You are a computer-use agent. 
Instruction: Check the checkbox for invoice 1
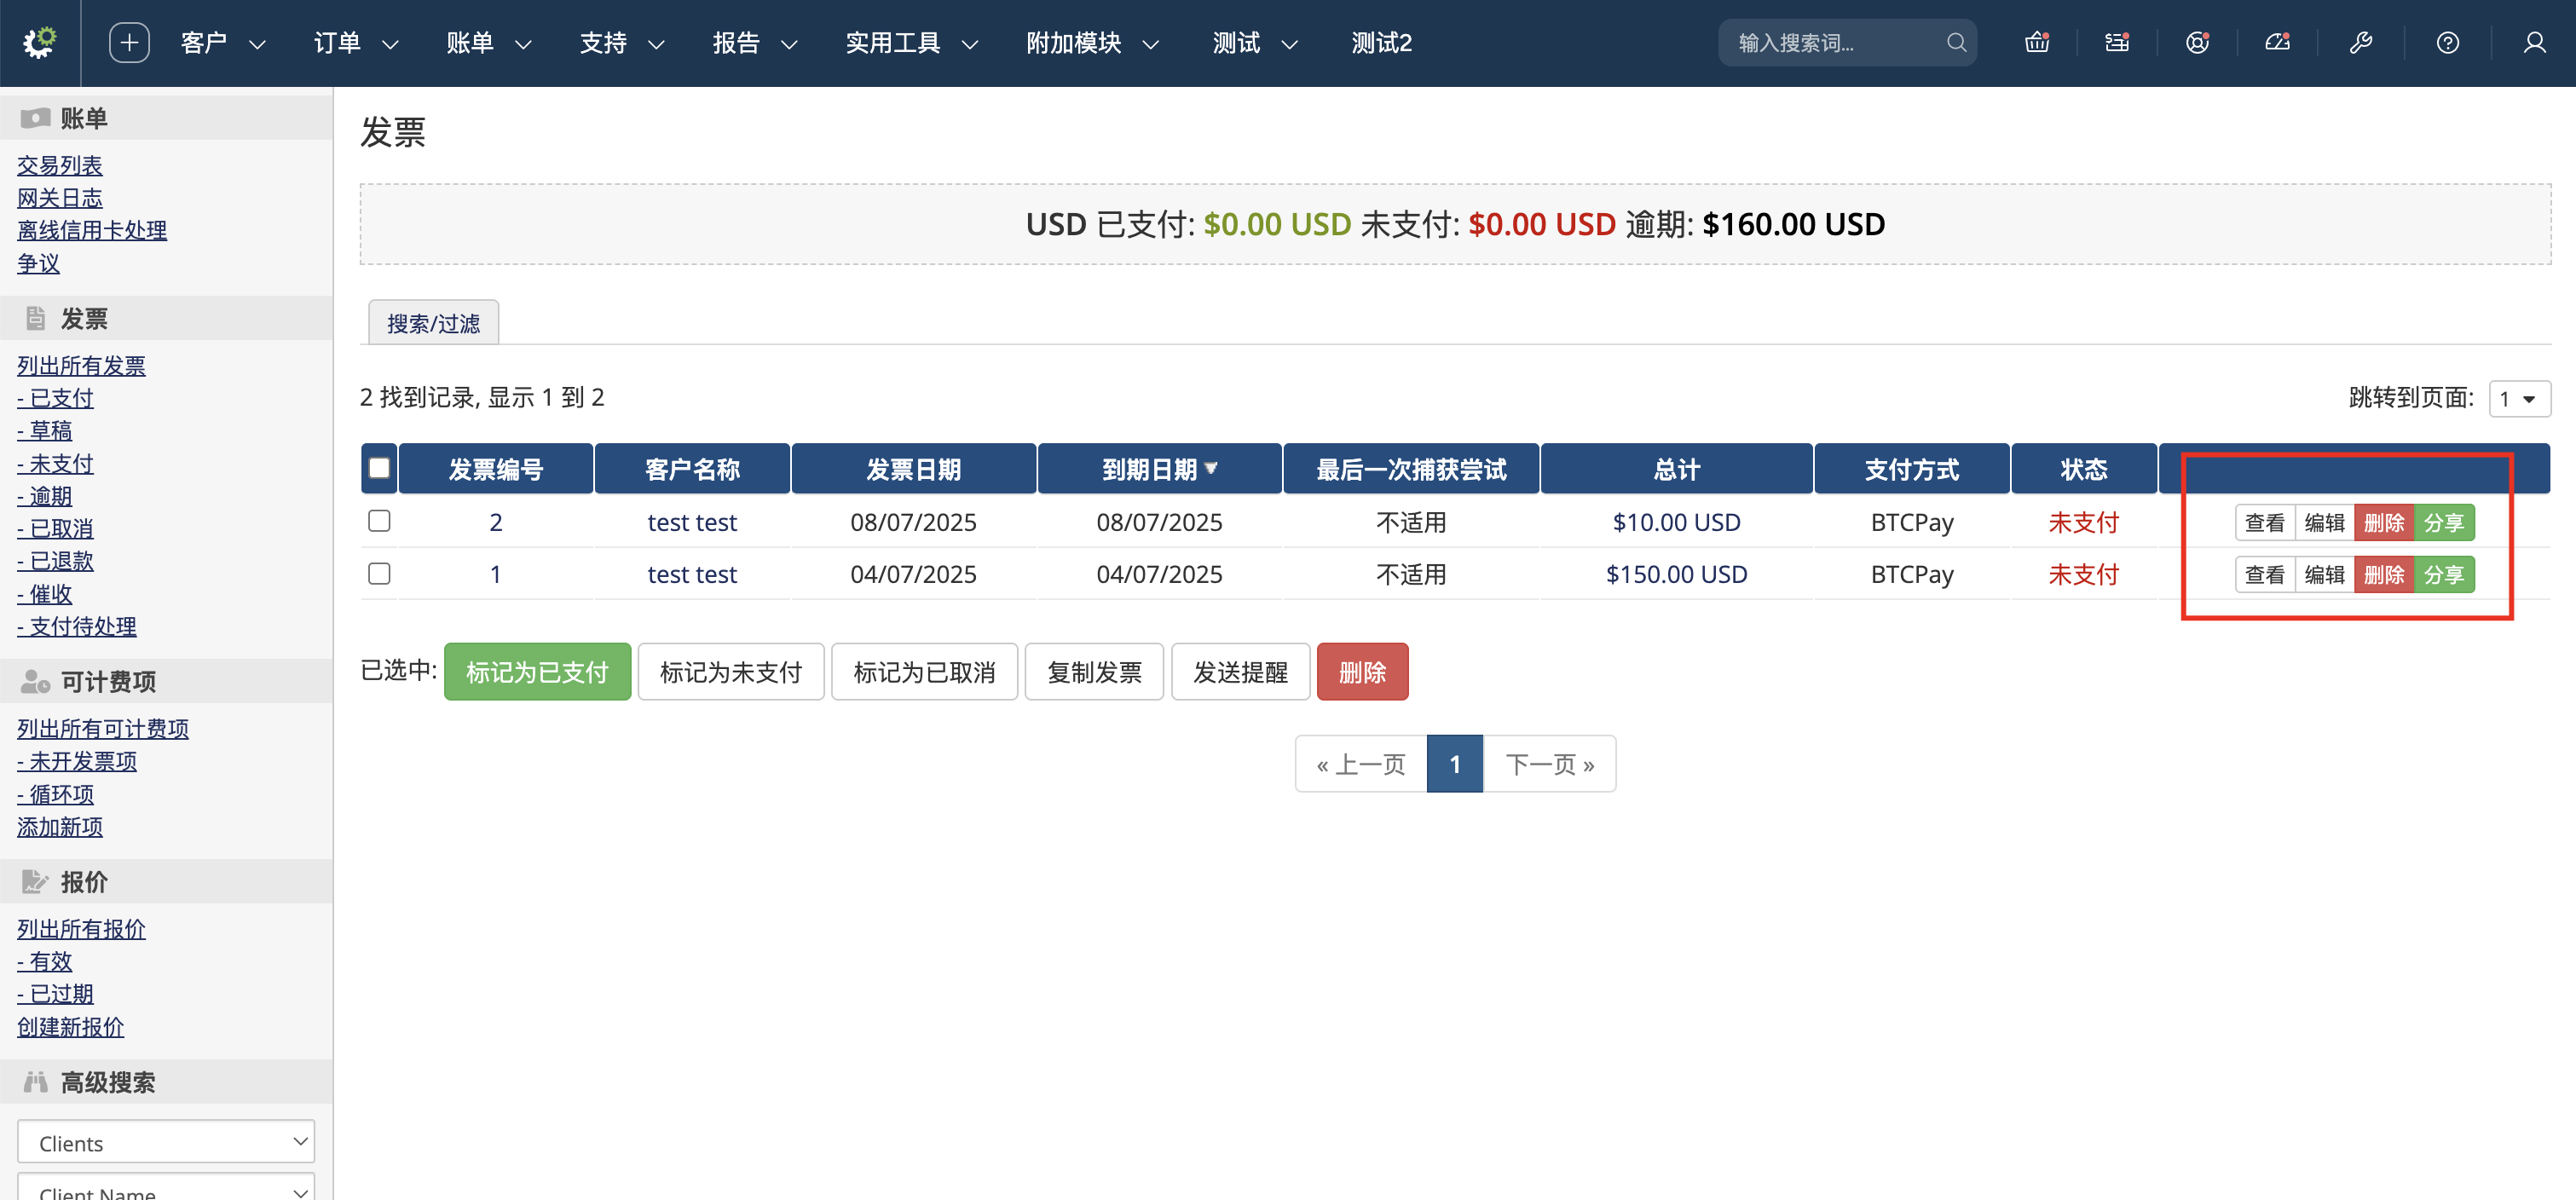[x=379, y=573]
